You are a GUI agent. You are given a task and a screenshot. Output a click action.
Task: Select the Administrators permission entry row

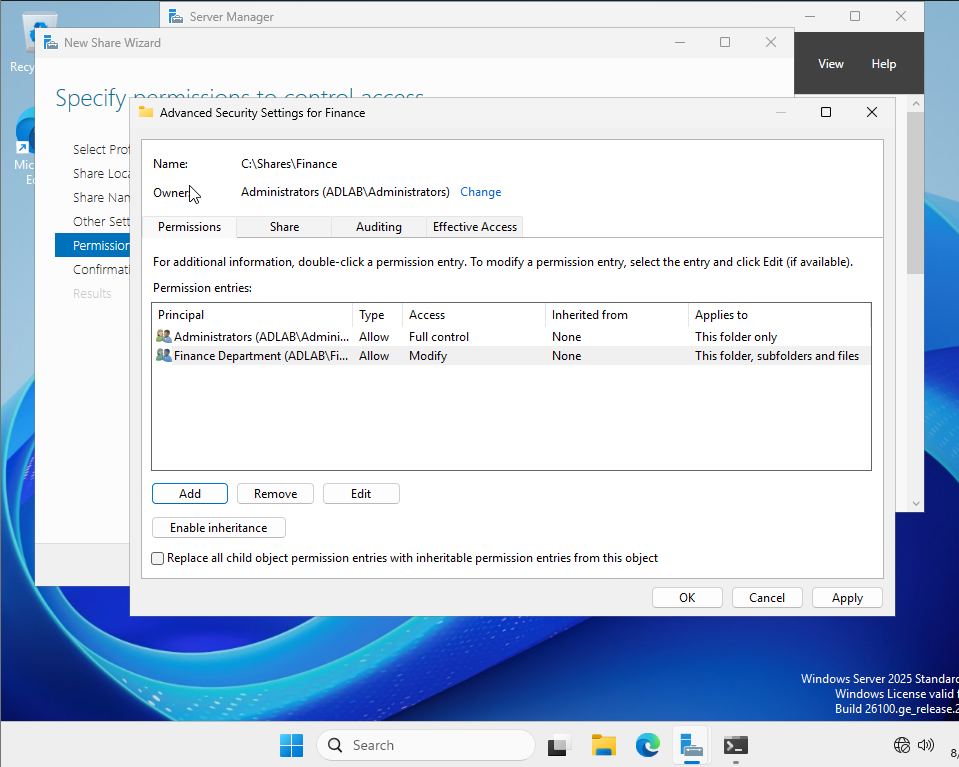[x=511, y=336]
